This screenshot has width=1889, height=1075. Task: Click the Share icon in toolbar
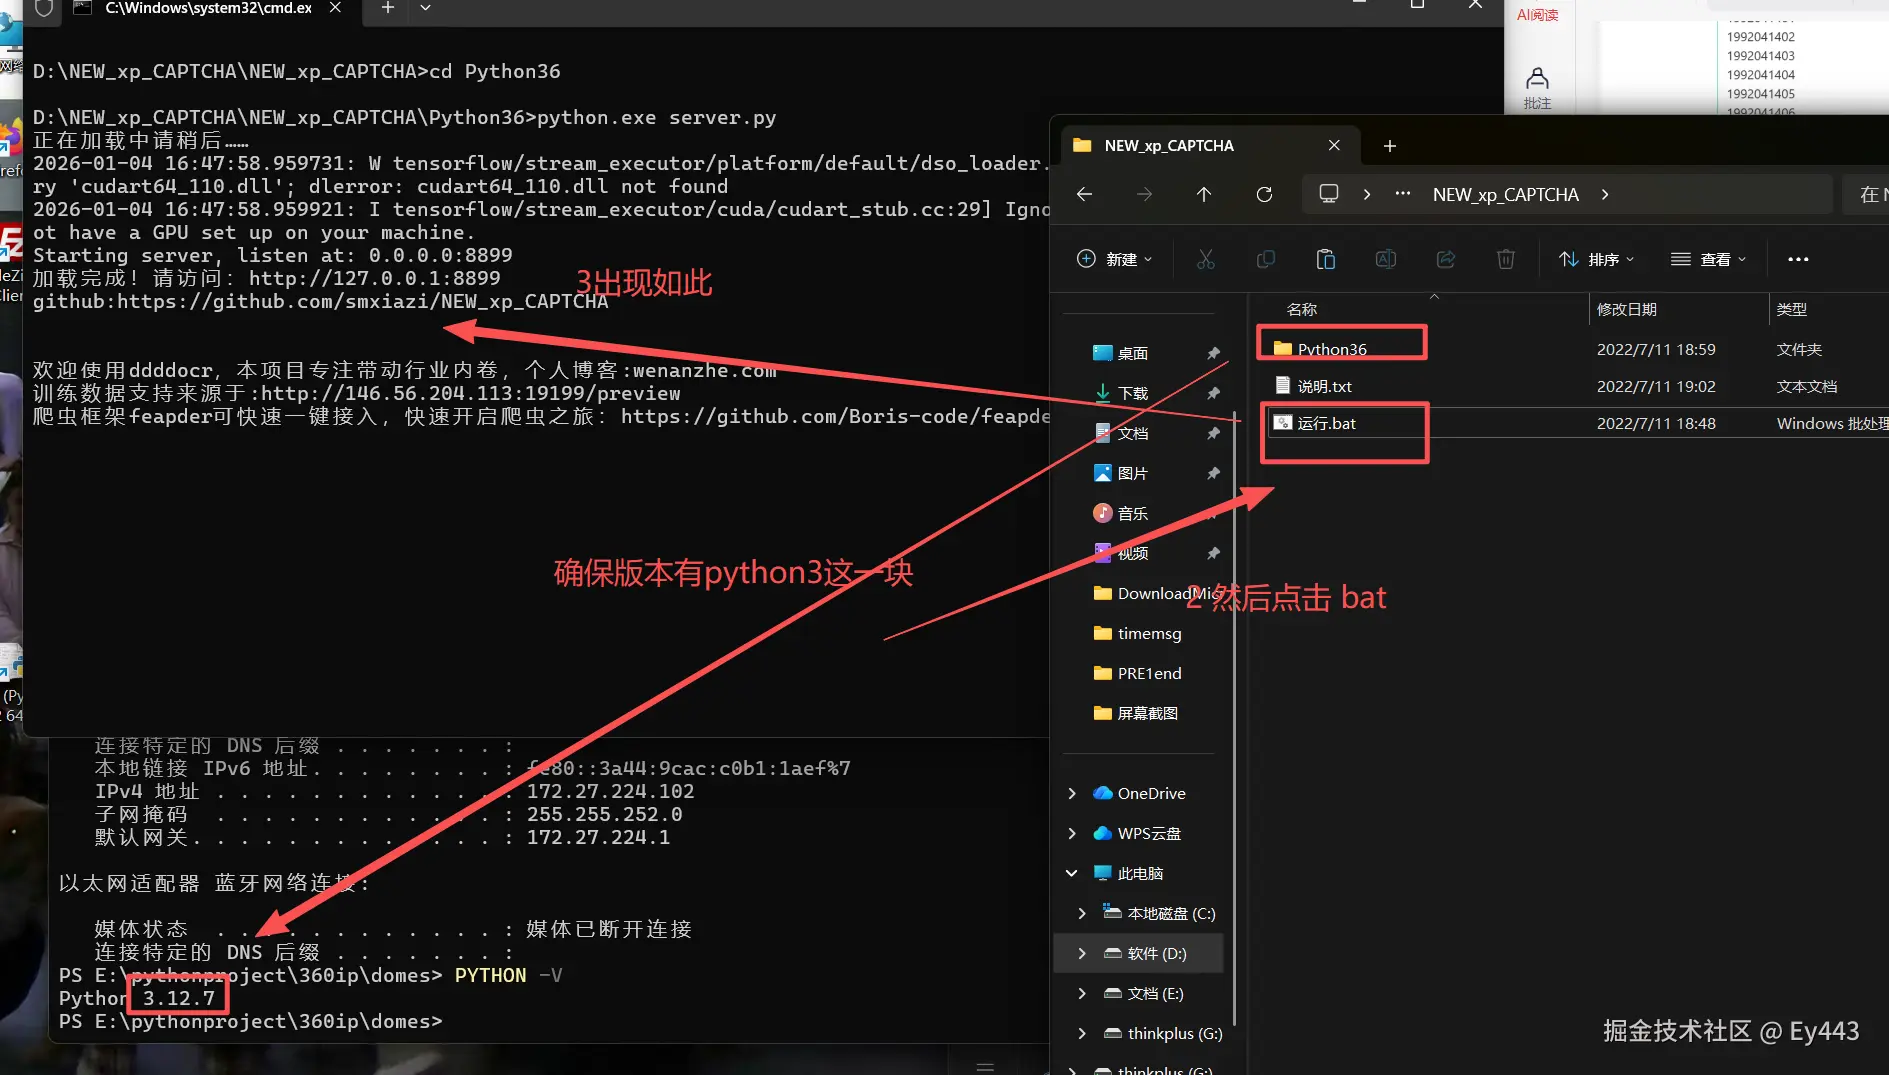[1446, 259]
